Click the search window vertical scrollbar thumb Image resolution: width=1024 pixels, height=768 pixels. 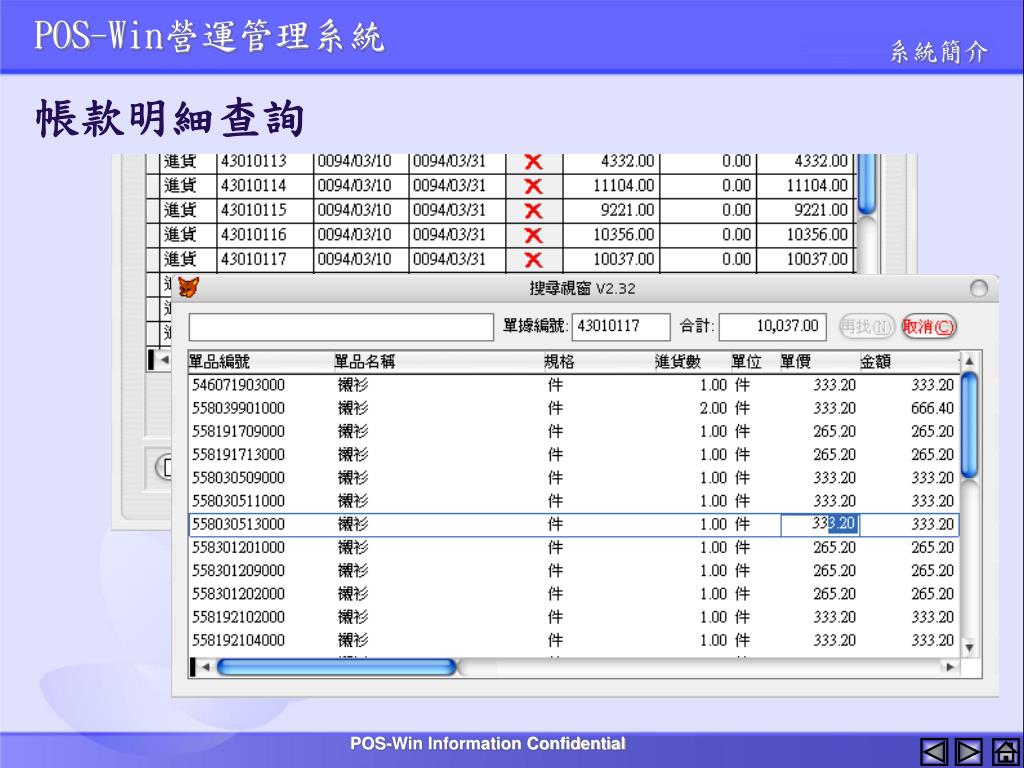(x=970, y=426)
